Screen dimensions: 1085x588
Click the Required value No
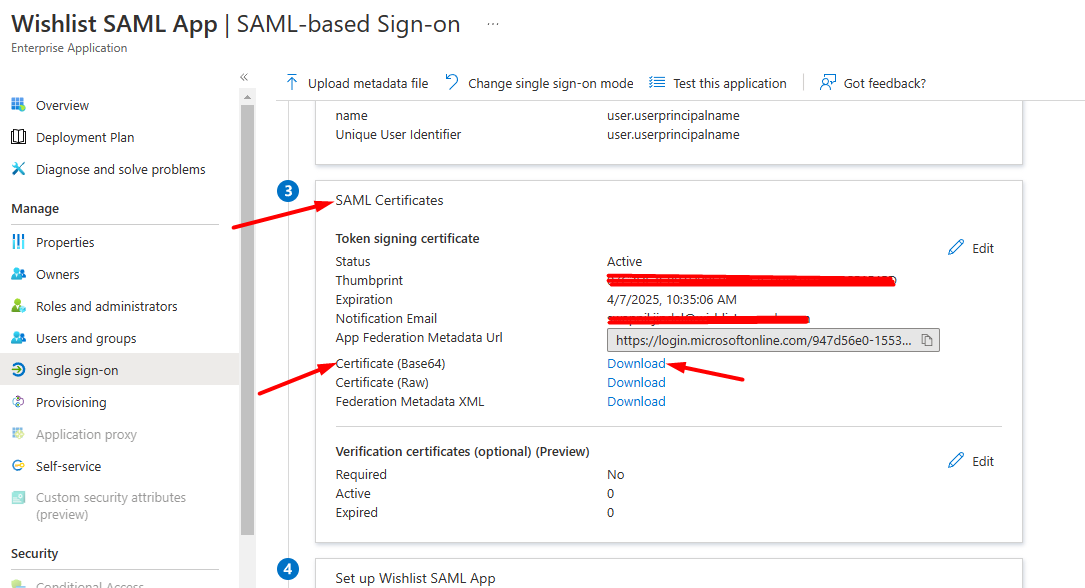[x=615, y=475]
